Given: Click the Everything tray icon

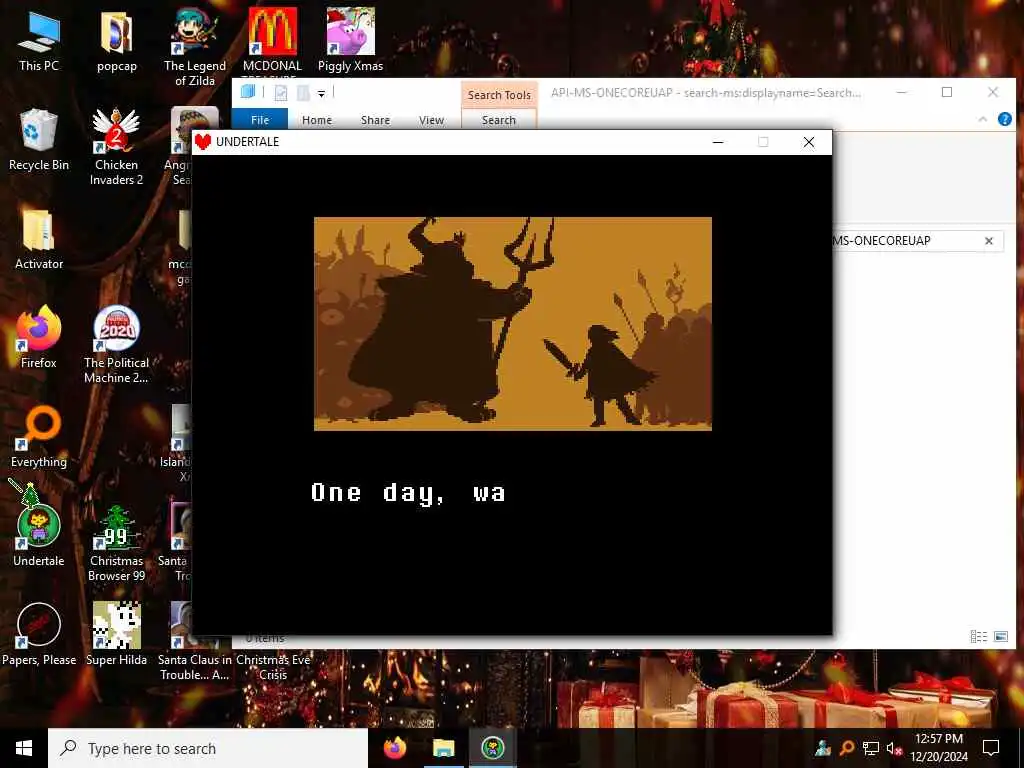Looking at the screenshot, I should point(846,748).
